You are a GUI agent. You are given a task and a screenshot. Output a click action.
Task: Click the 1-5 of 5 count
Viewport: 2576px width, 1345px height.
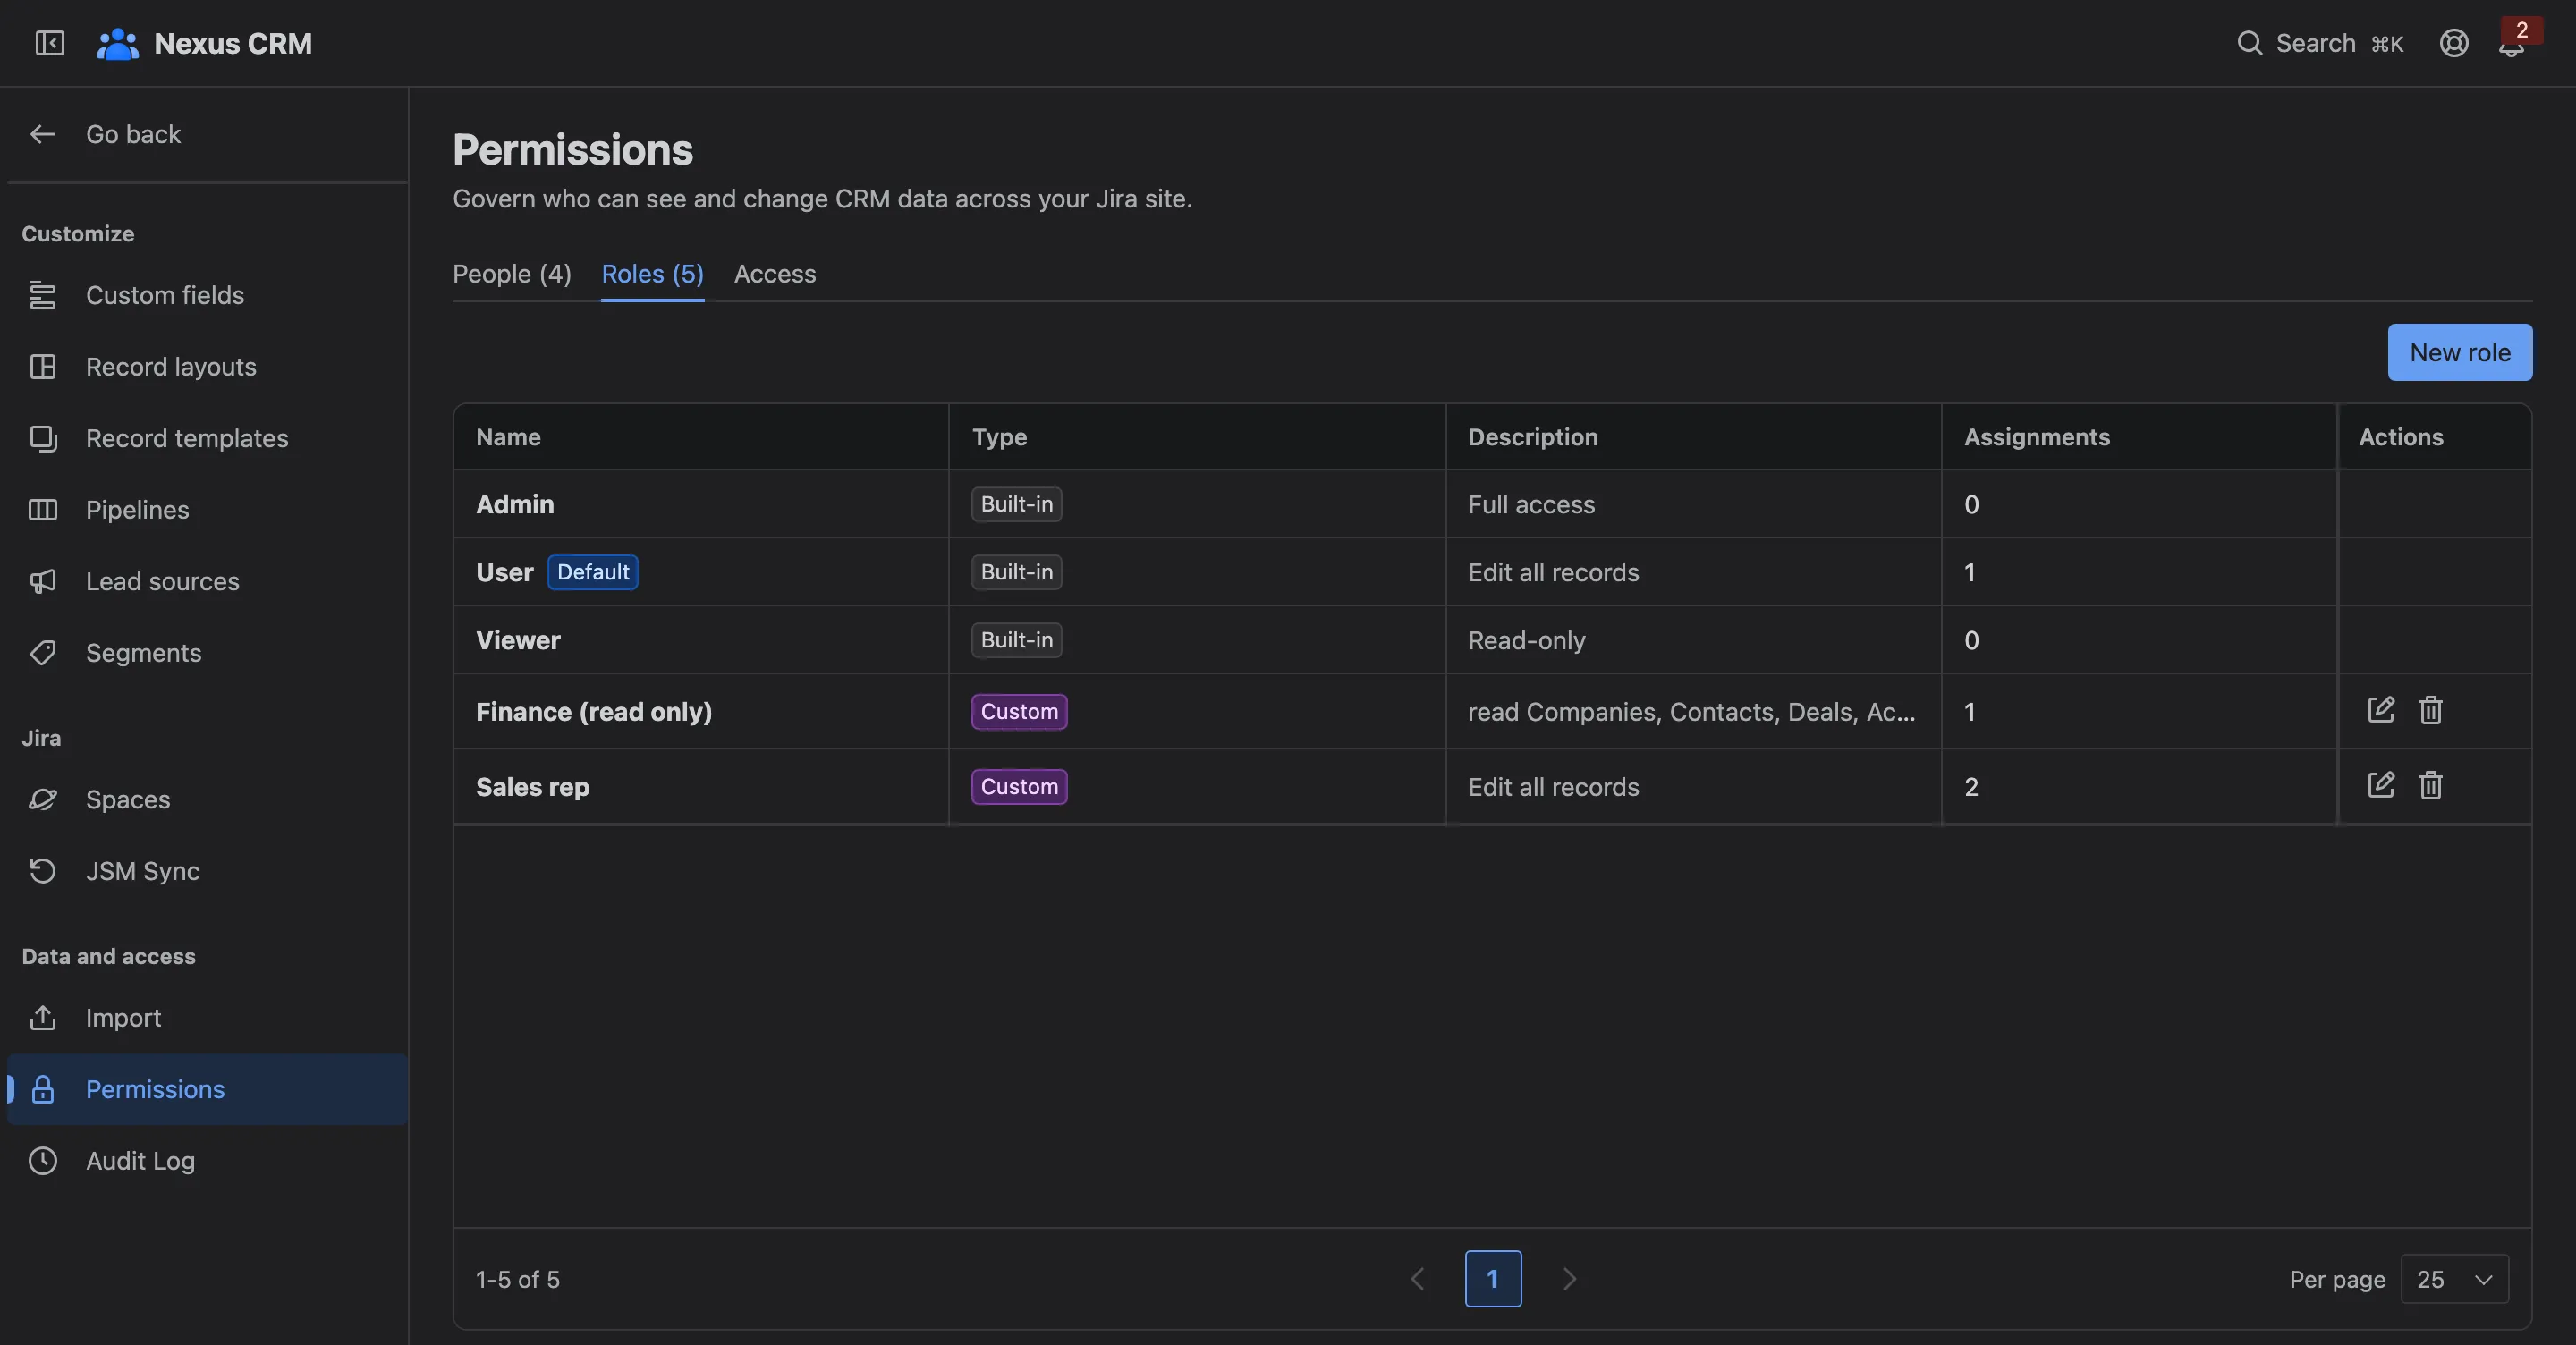(x=518, y=1279)
